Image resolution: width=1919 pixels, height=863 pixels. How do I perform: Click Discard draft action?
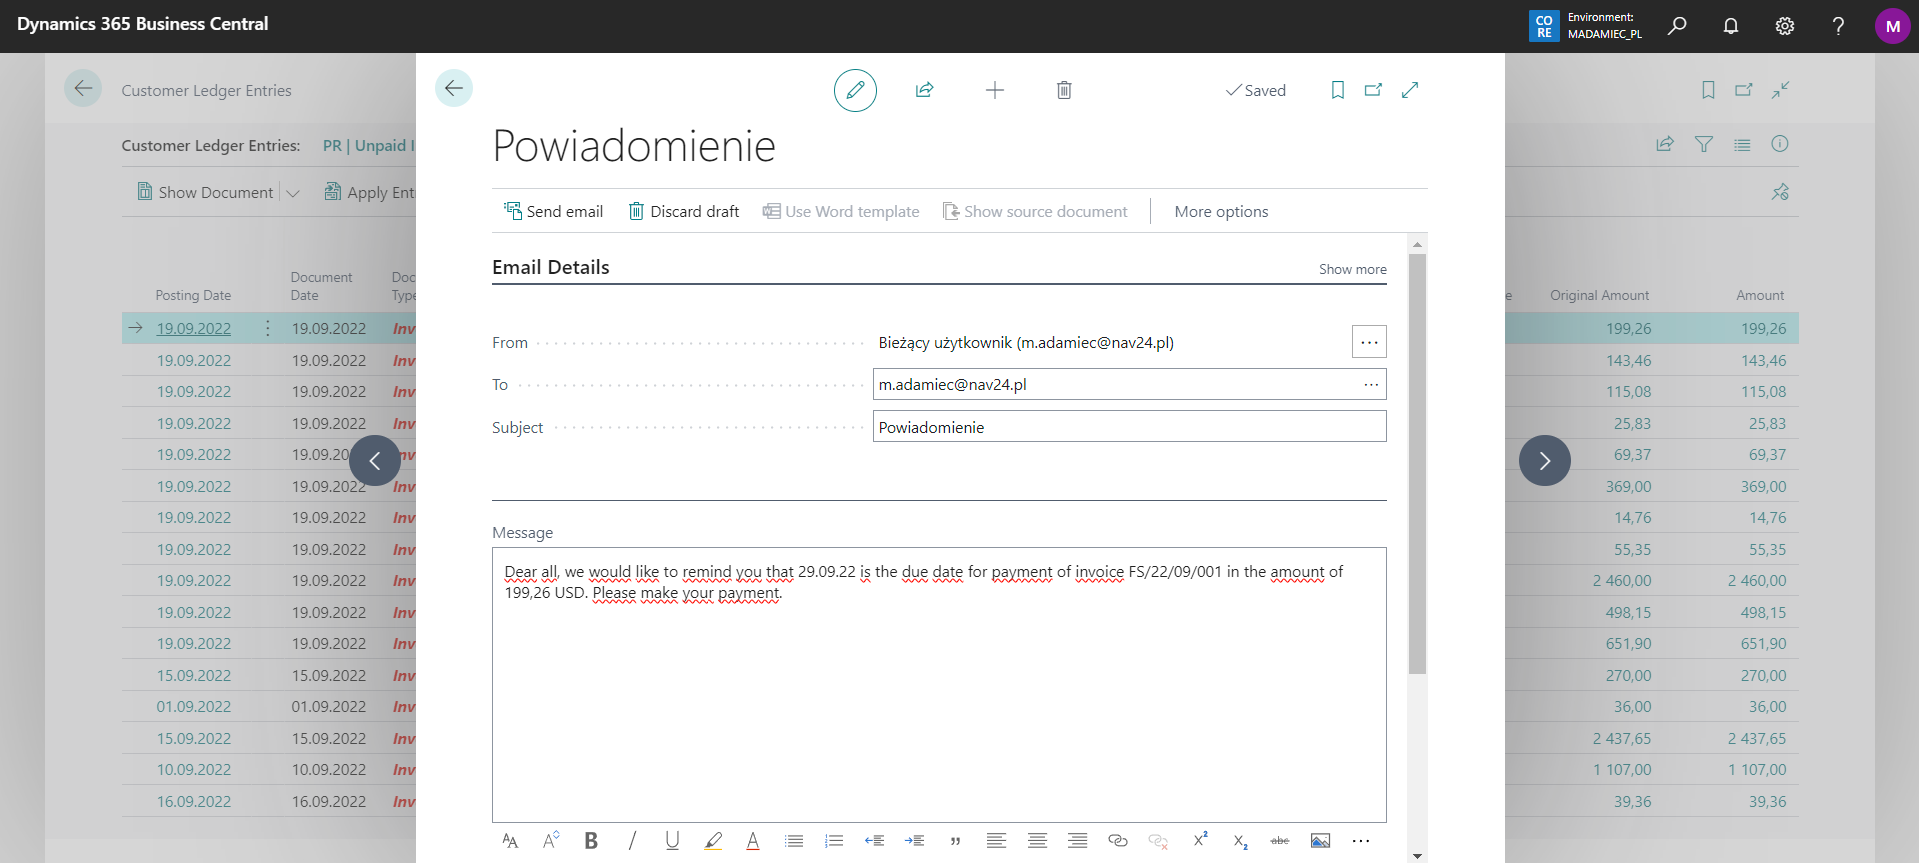tap(684, 211)
